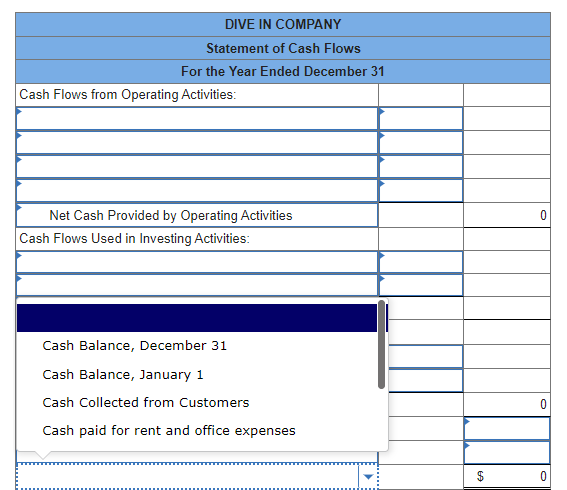The width and height of the screenshot is (567, 490).
Task: Click second investing activities amount field
Action: pyautogui.click(x=421, y=285)
